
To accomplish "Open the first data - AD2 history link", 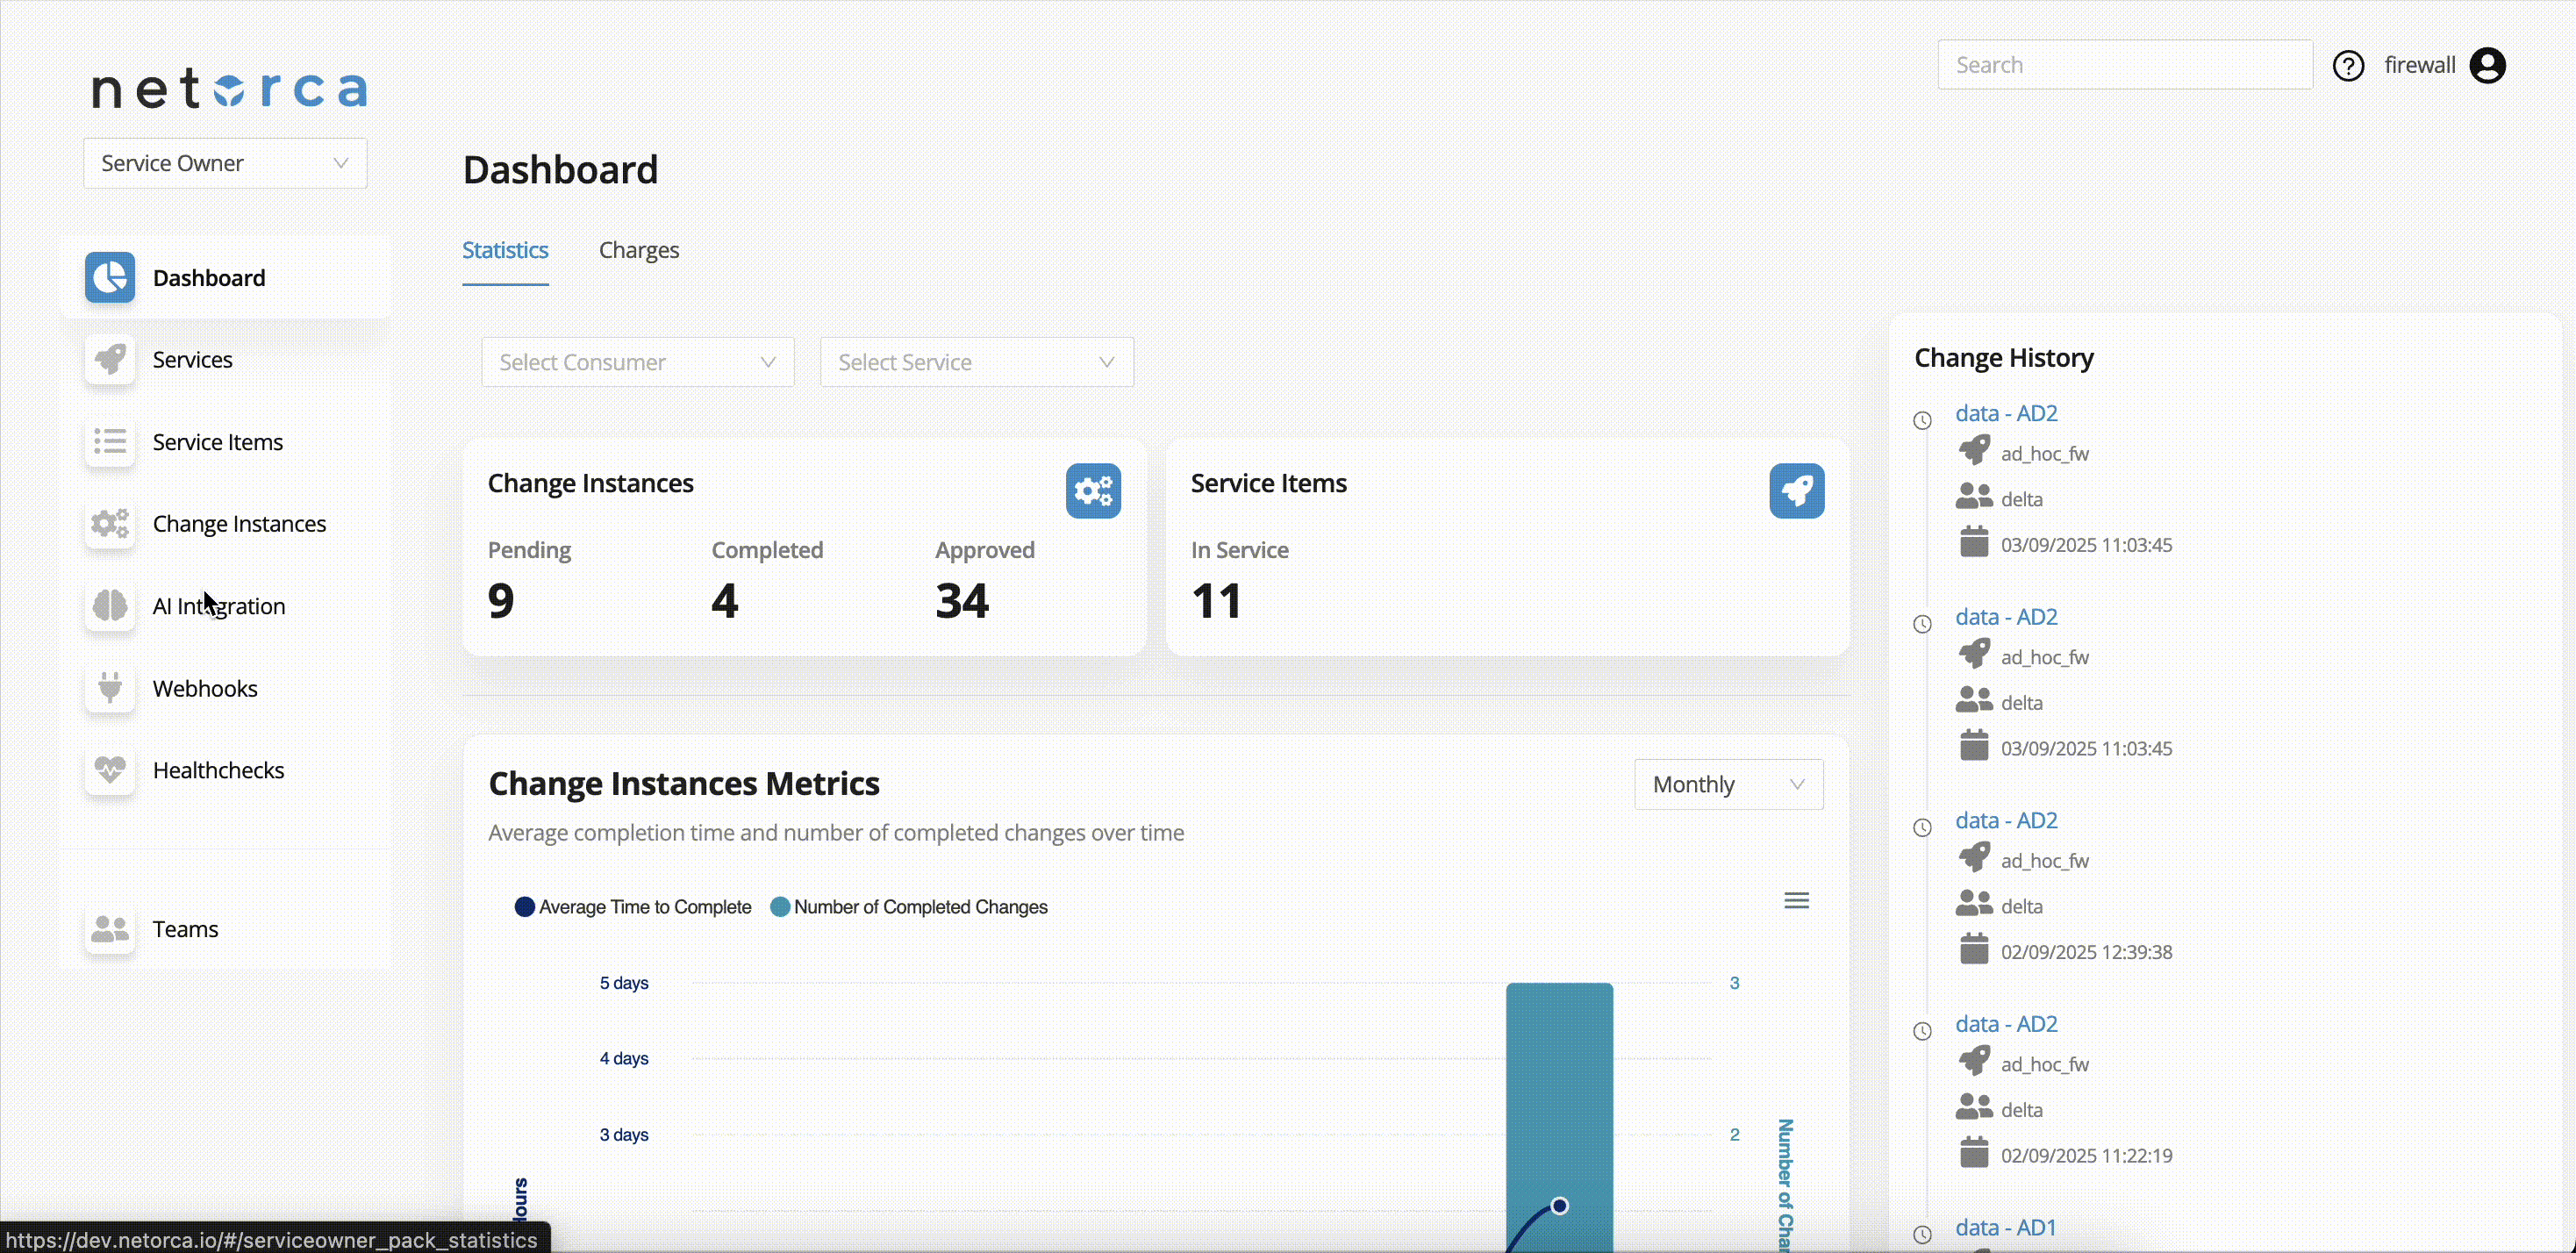I will (2006, 413).
